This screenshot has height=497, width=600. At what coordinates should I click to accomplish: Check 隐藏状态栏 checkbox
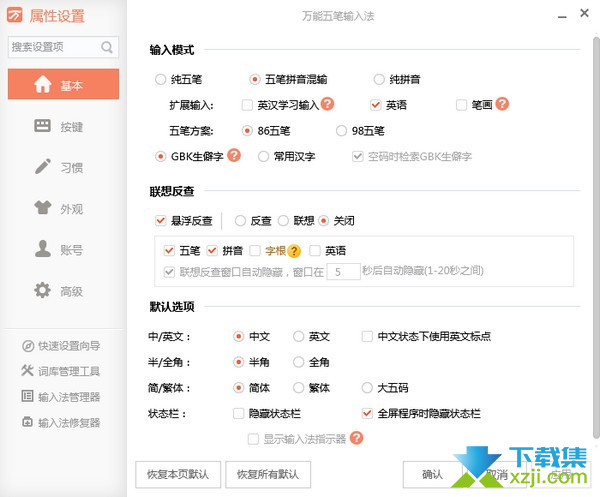coord(238,413)
